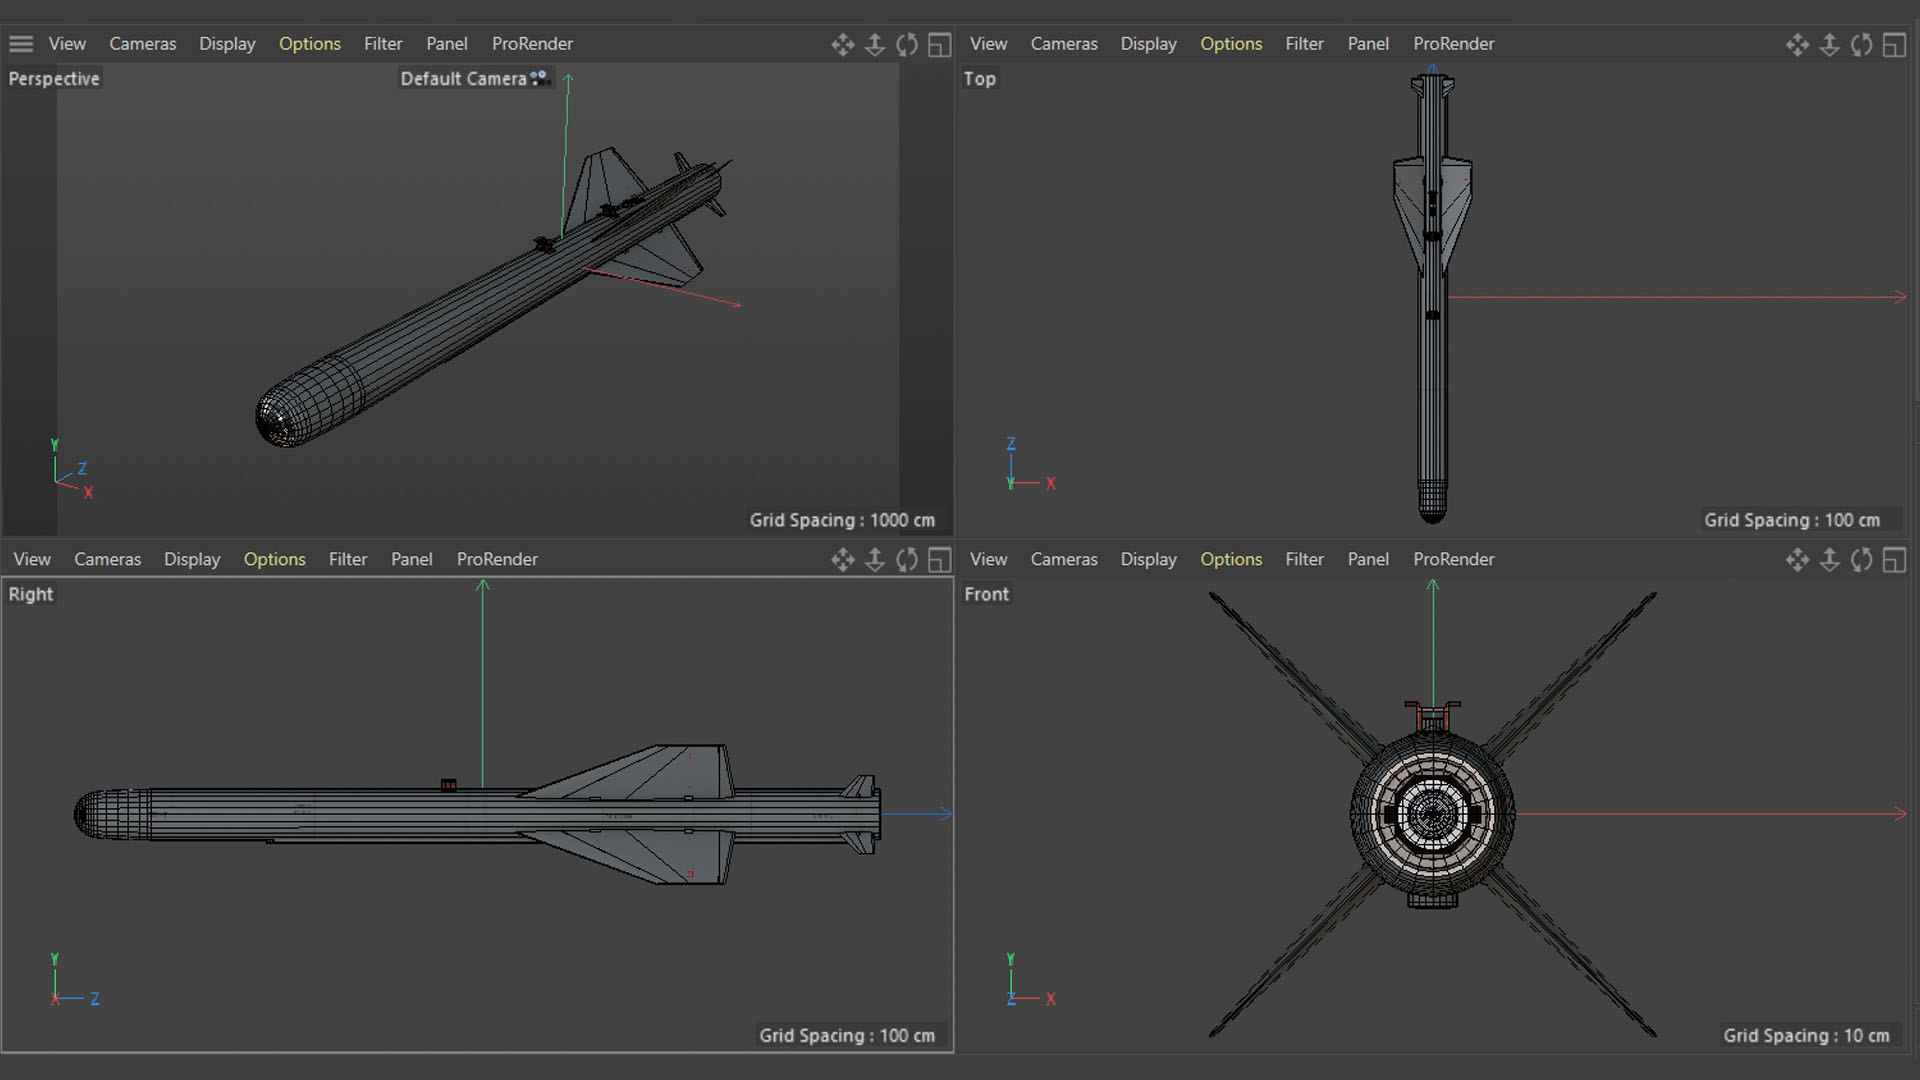
Task: Click the rotate camera icon in Top viewport
Action: pos(1861,45)
